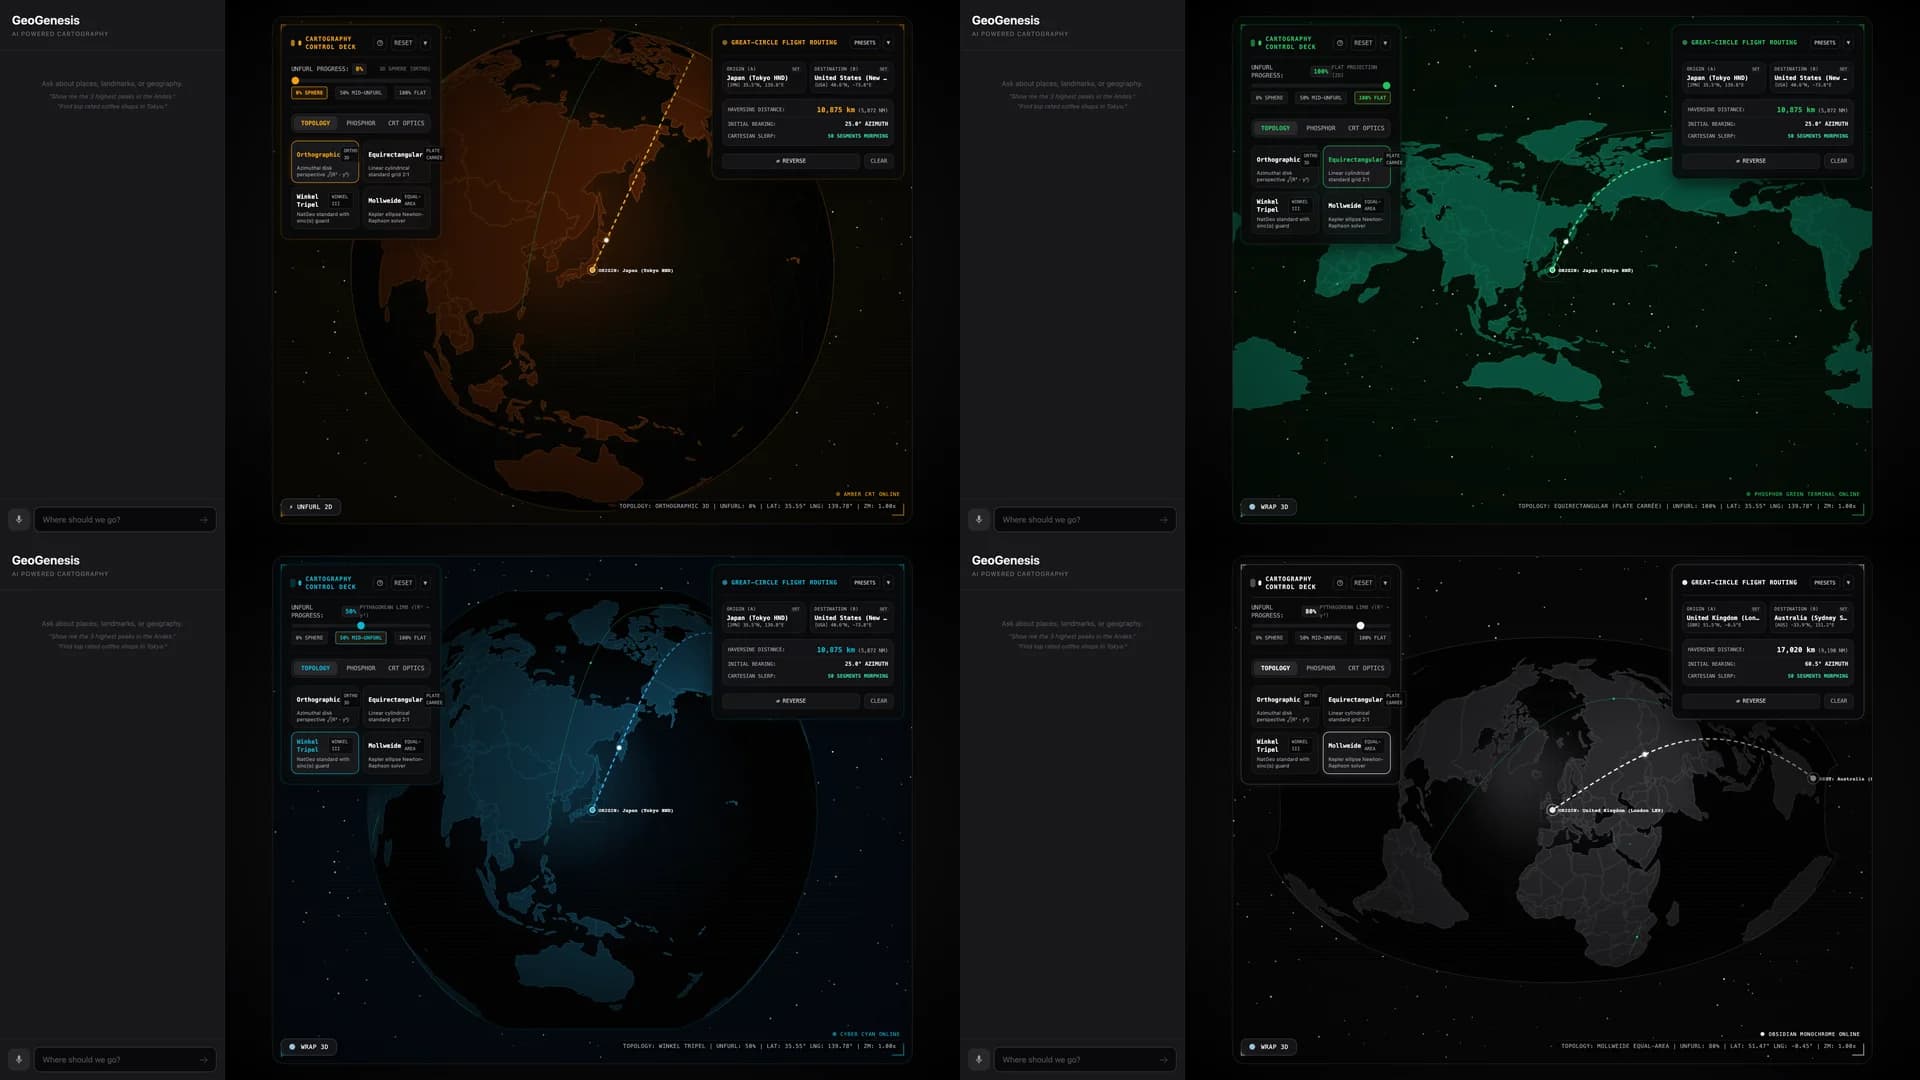Click the RESET button in the cyan control deck

403,583
